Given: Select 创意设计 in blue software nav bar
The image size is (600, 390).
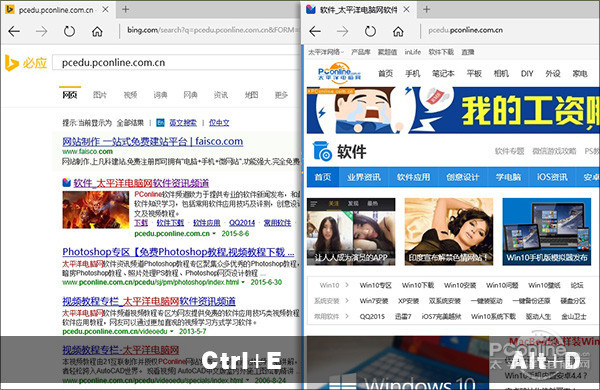Looking at the screenshot, I should [x=463, y=177].
